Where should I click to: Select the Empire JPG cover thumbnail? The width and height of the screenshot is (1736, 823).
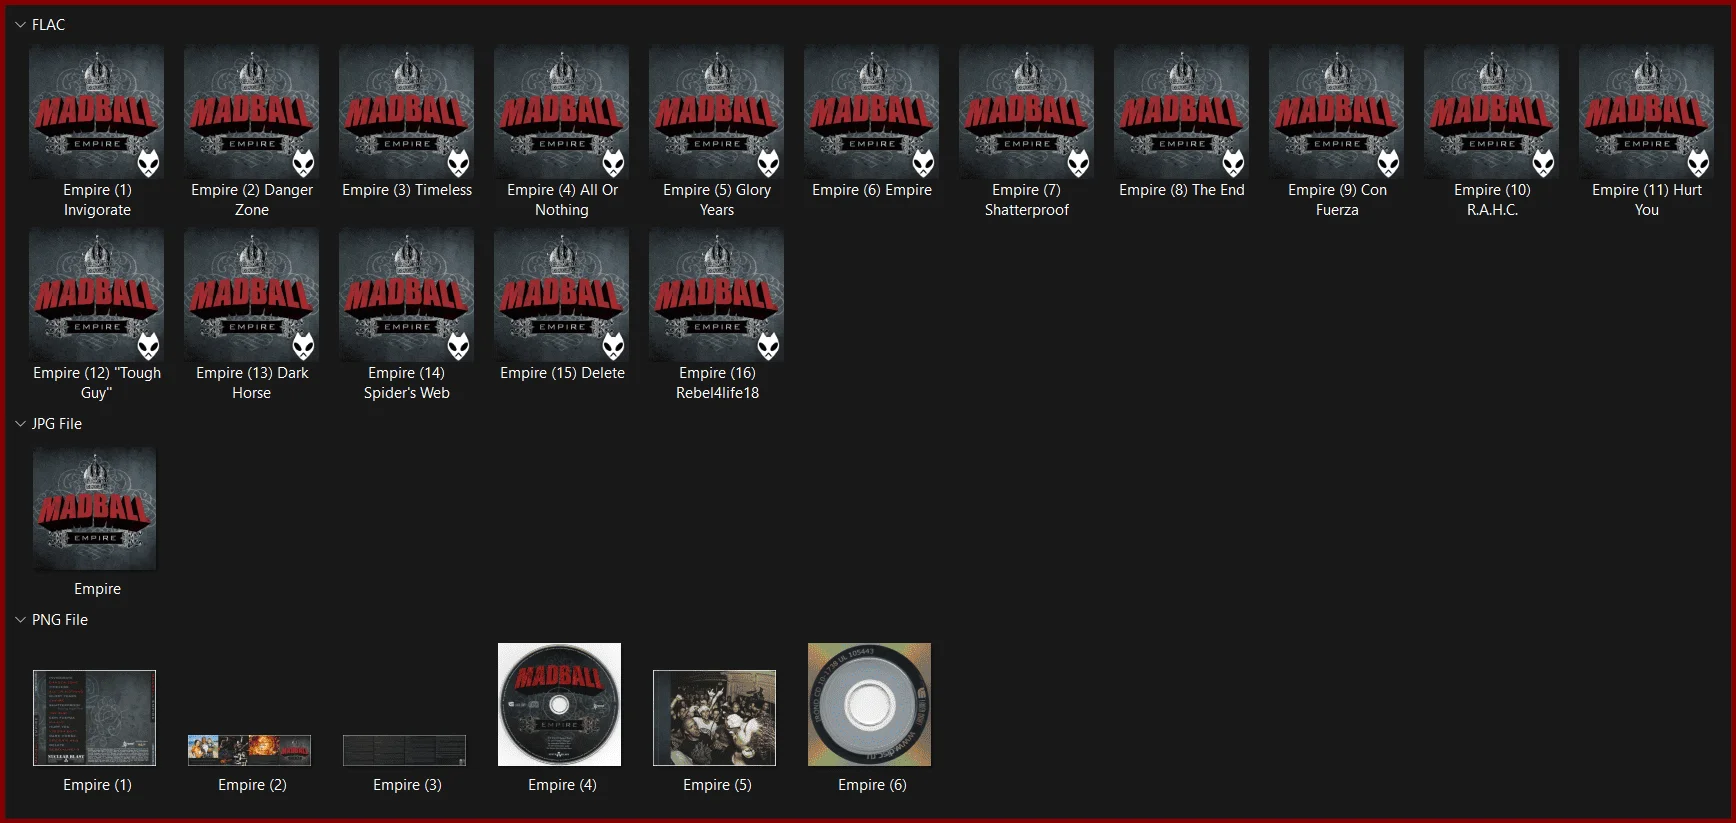click(x=95, y=508)
